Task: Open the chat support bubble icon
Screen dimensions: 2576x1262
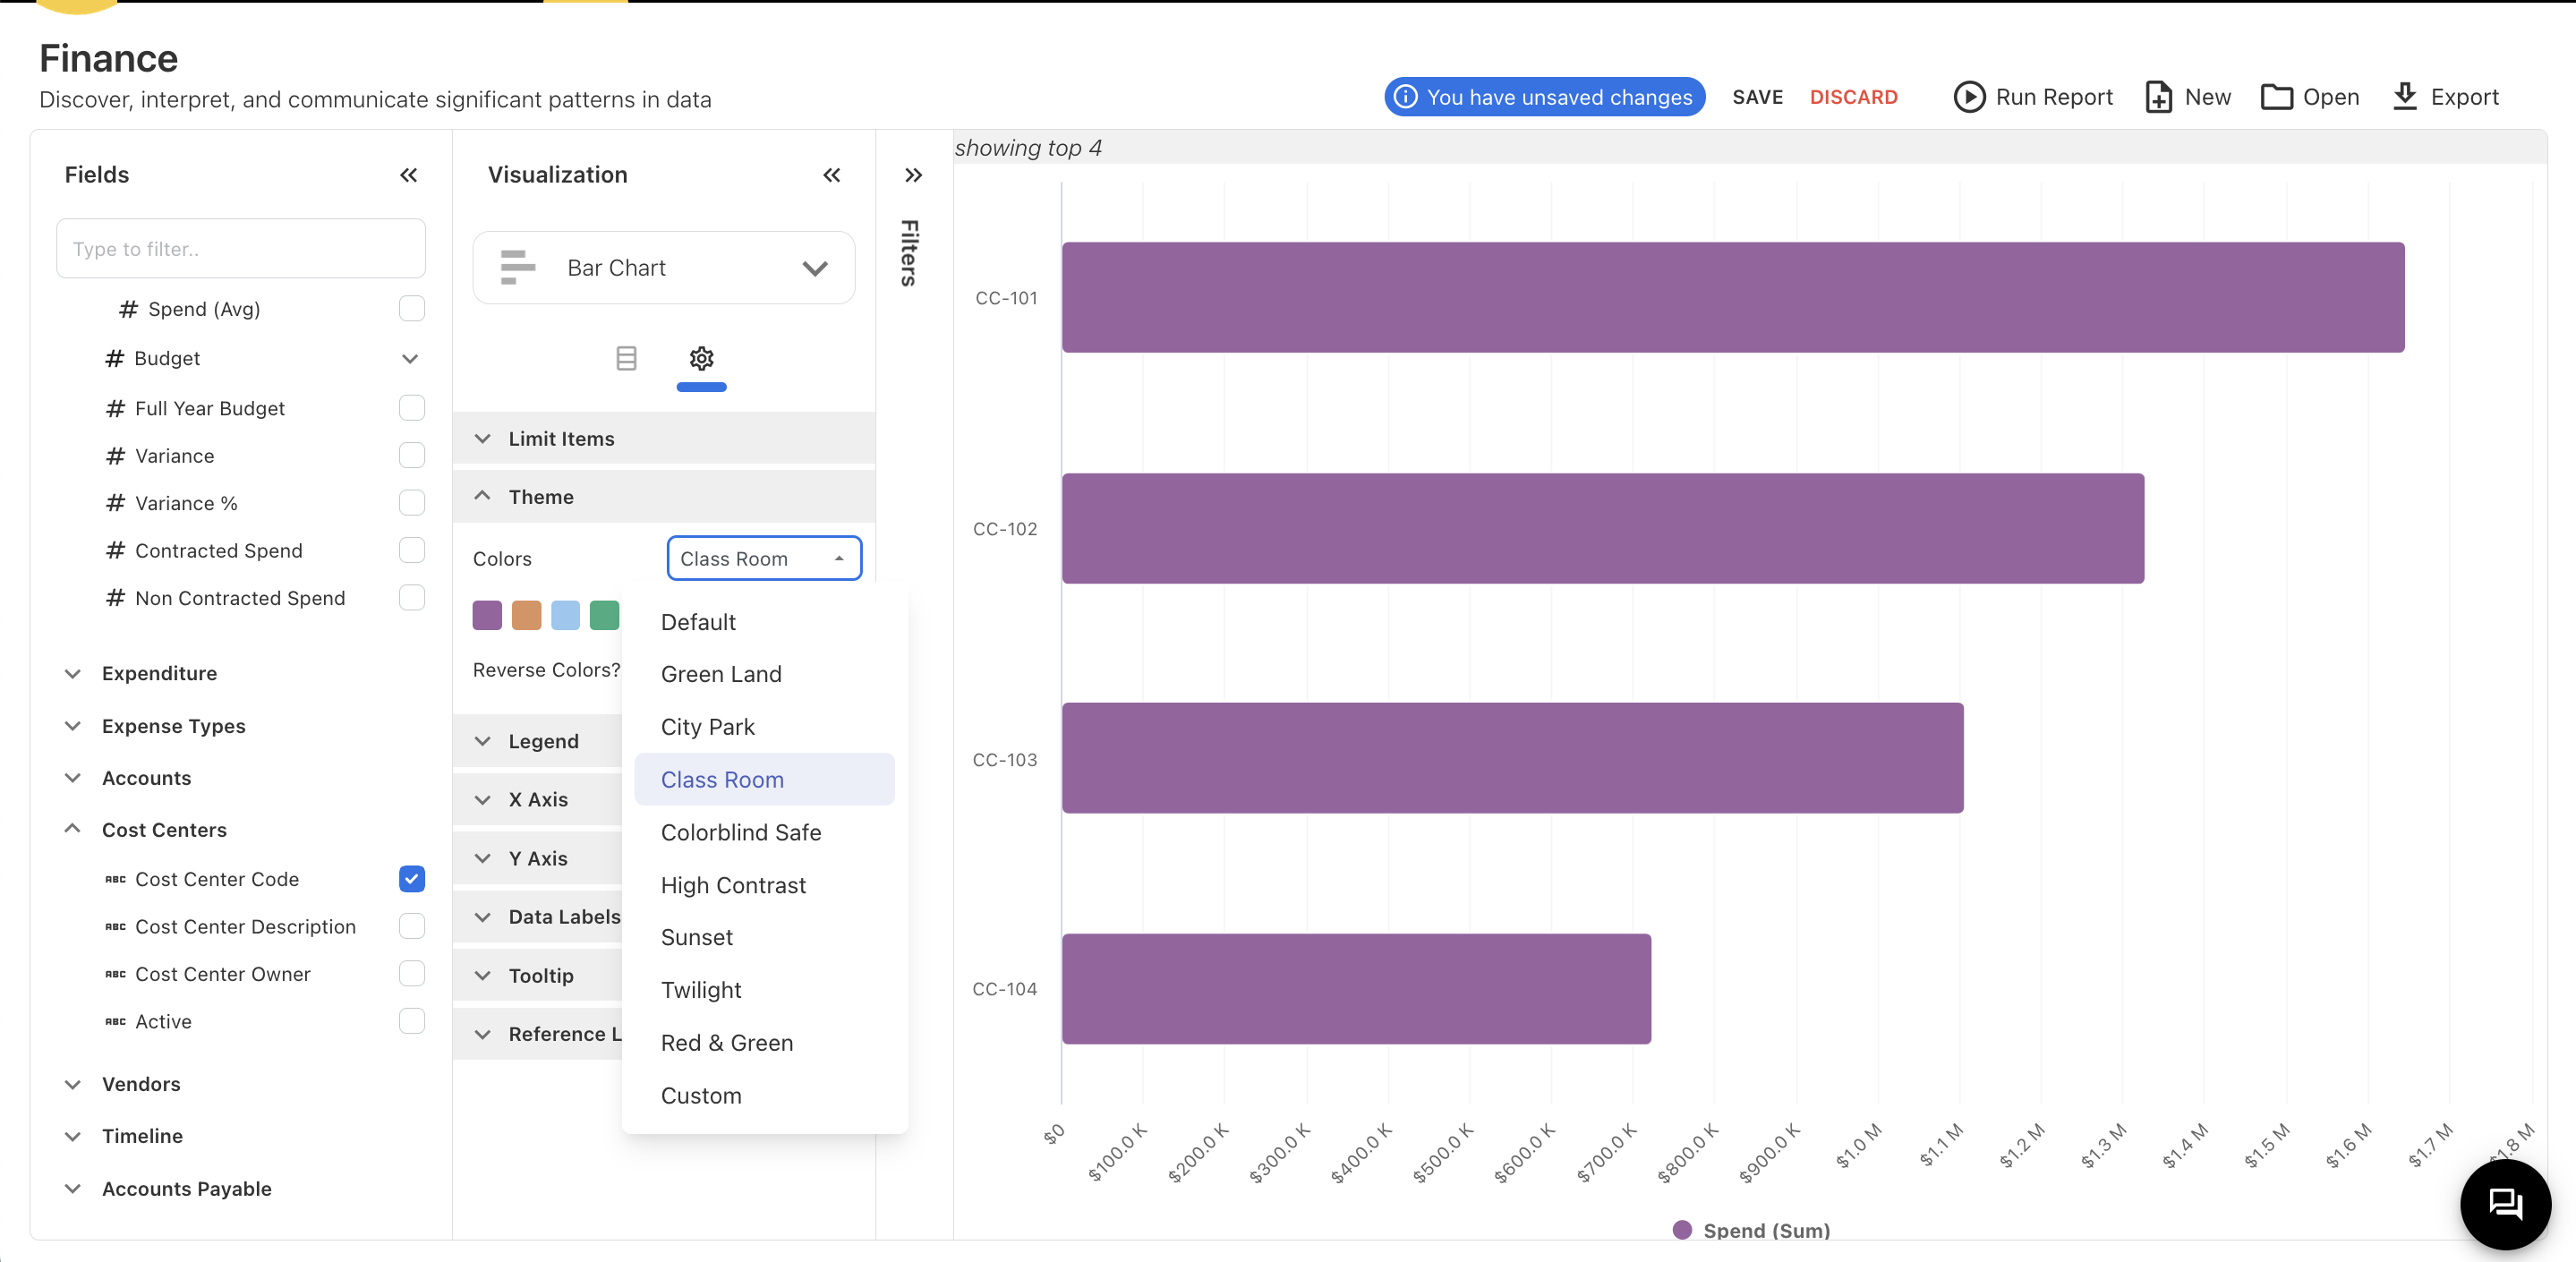Action: 2504,1203
